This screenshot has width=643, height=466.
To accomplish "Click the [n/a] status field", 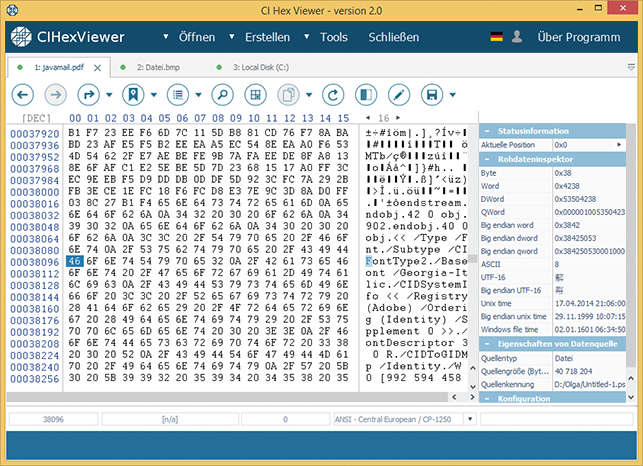I will pyautogui.click(x=170, y=419).
